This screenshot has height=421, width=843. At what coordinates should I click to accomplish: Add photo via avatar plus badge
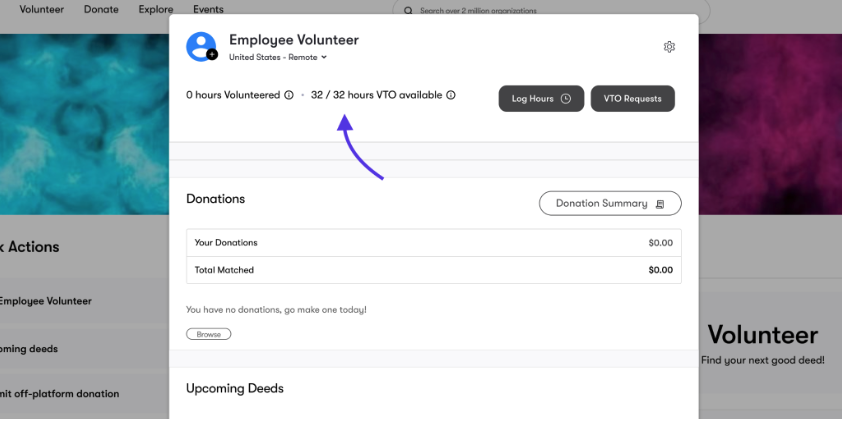[x=212, y=54]
